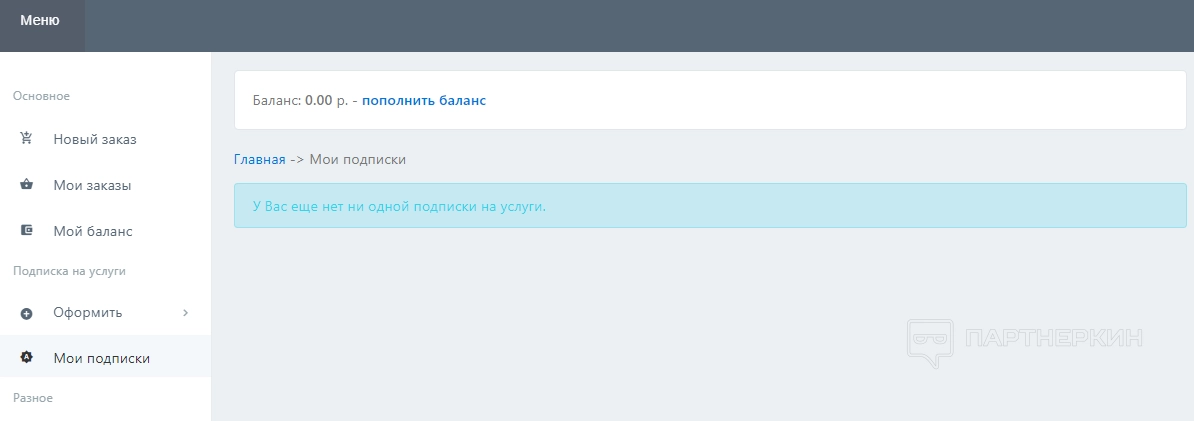
Task: Click the gear badge icon beside Мои подписки
Action: pyautogui.click(x=27, y=358)
